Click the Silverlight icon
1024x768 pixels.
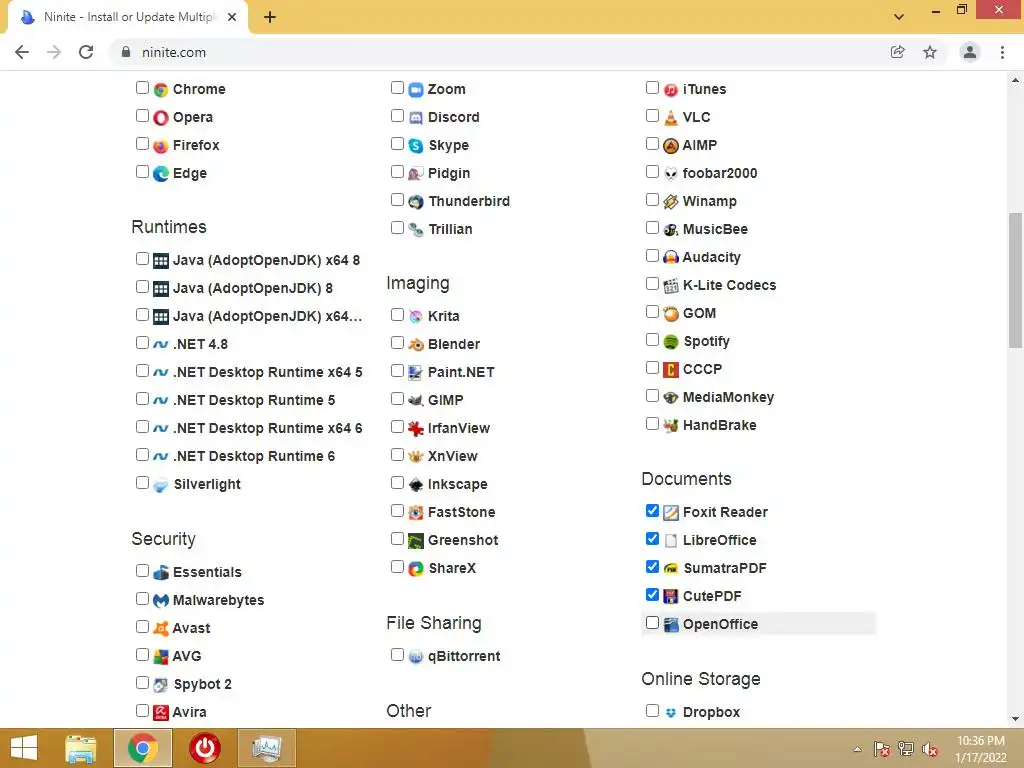161,485
